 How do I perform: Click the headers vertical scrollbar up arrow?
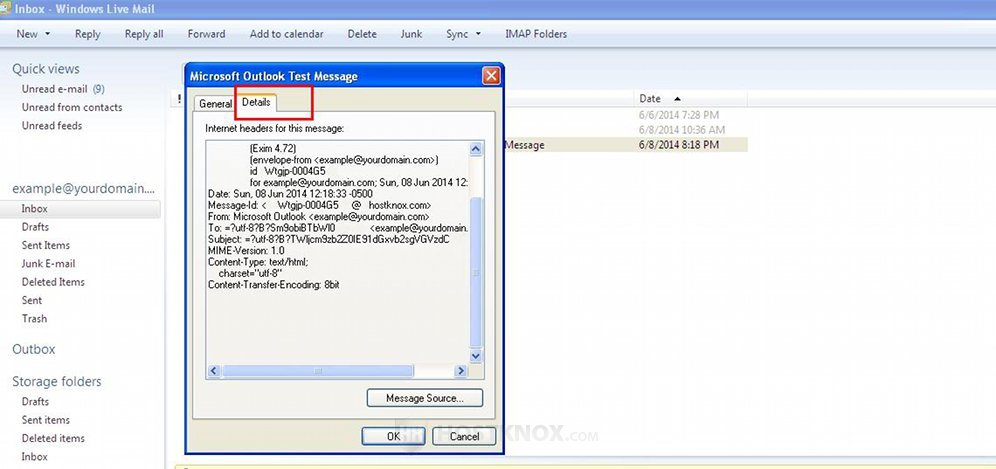point(476,149)
